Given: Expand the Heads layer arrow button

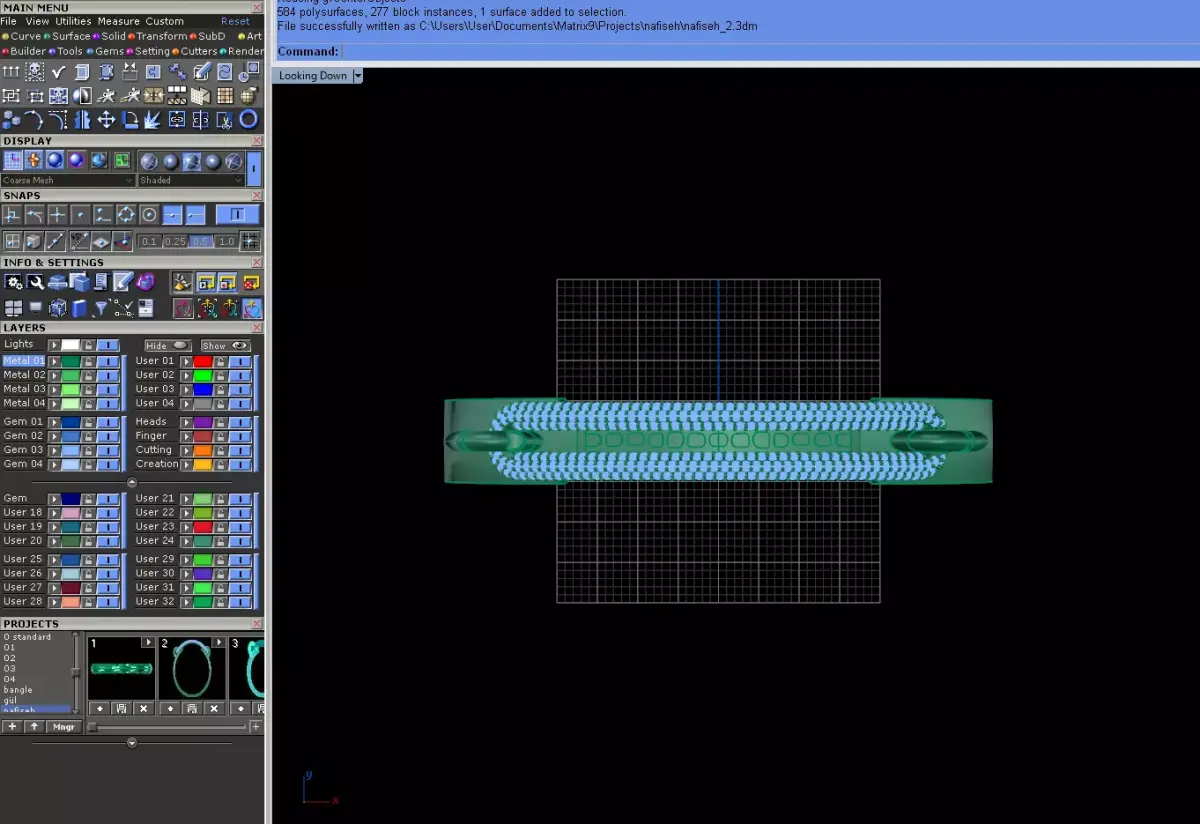Looking at the screenshot, I should (x=186, y=421).
